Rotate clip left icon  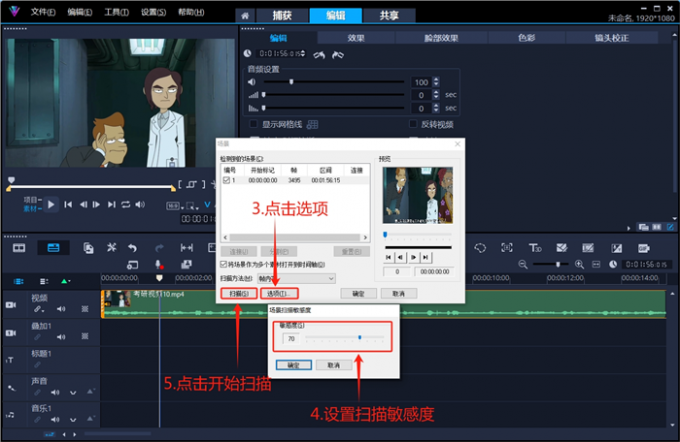[x=319, y=55]
